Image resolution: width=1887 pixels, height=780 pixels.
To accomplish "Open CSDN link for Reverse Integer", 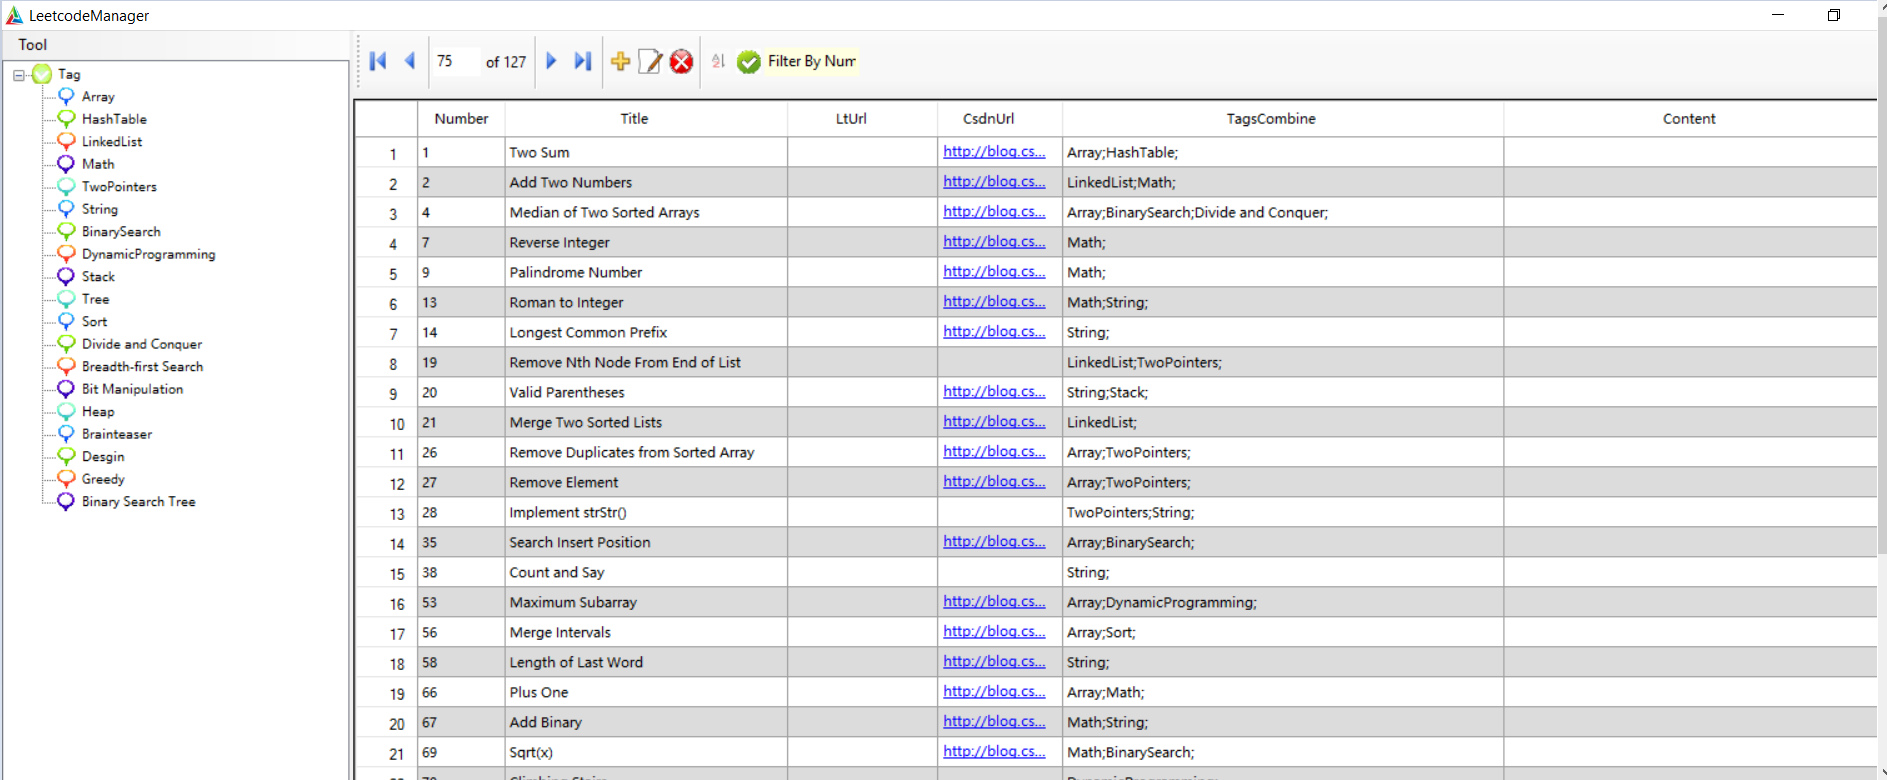I will [994, 242].
